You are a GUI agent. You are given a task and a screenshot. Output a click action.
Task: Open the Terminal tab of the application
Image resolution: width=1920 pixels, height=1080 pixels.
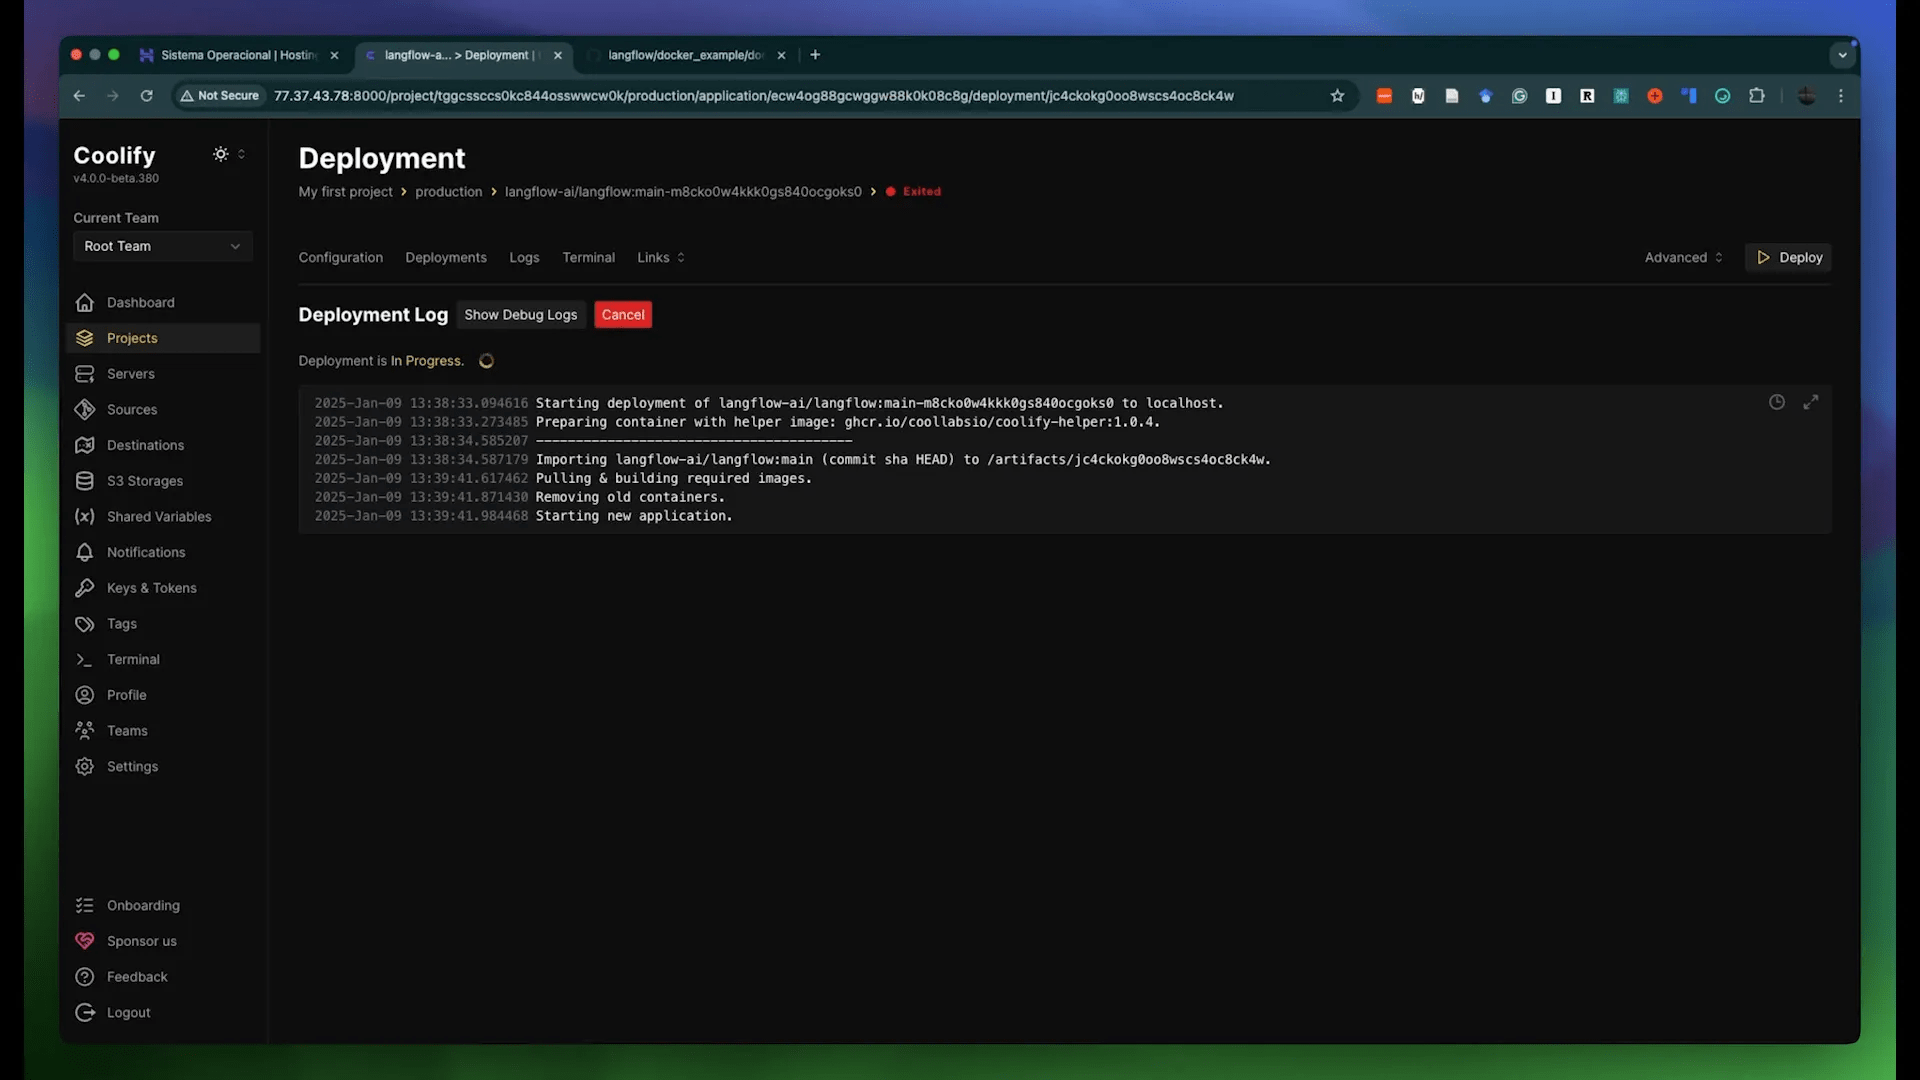click(588, 257)
